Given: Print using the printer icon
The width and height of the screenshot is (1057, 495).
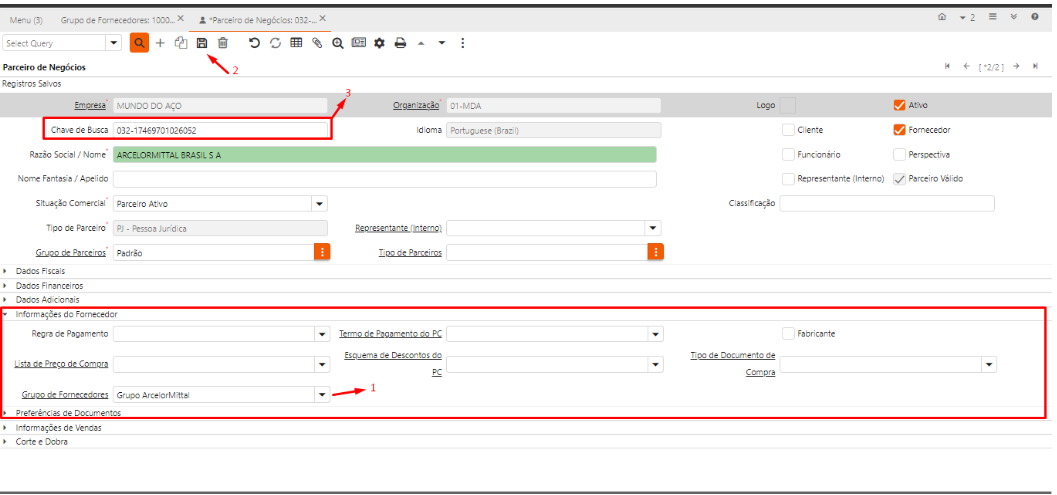Looking at the screenshot, I should 400,43.
